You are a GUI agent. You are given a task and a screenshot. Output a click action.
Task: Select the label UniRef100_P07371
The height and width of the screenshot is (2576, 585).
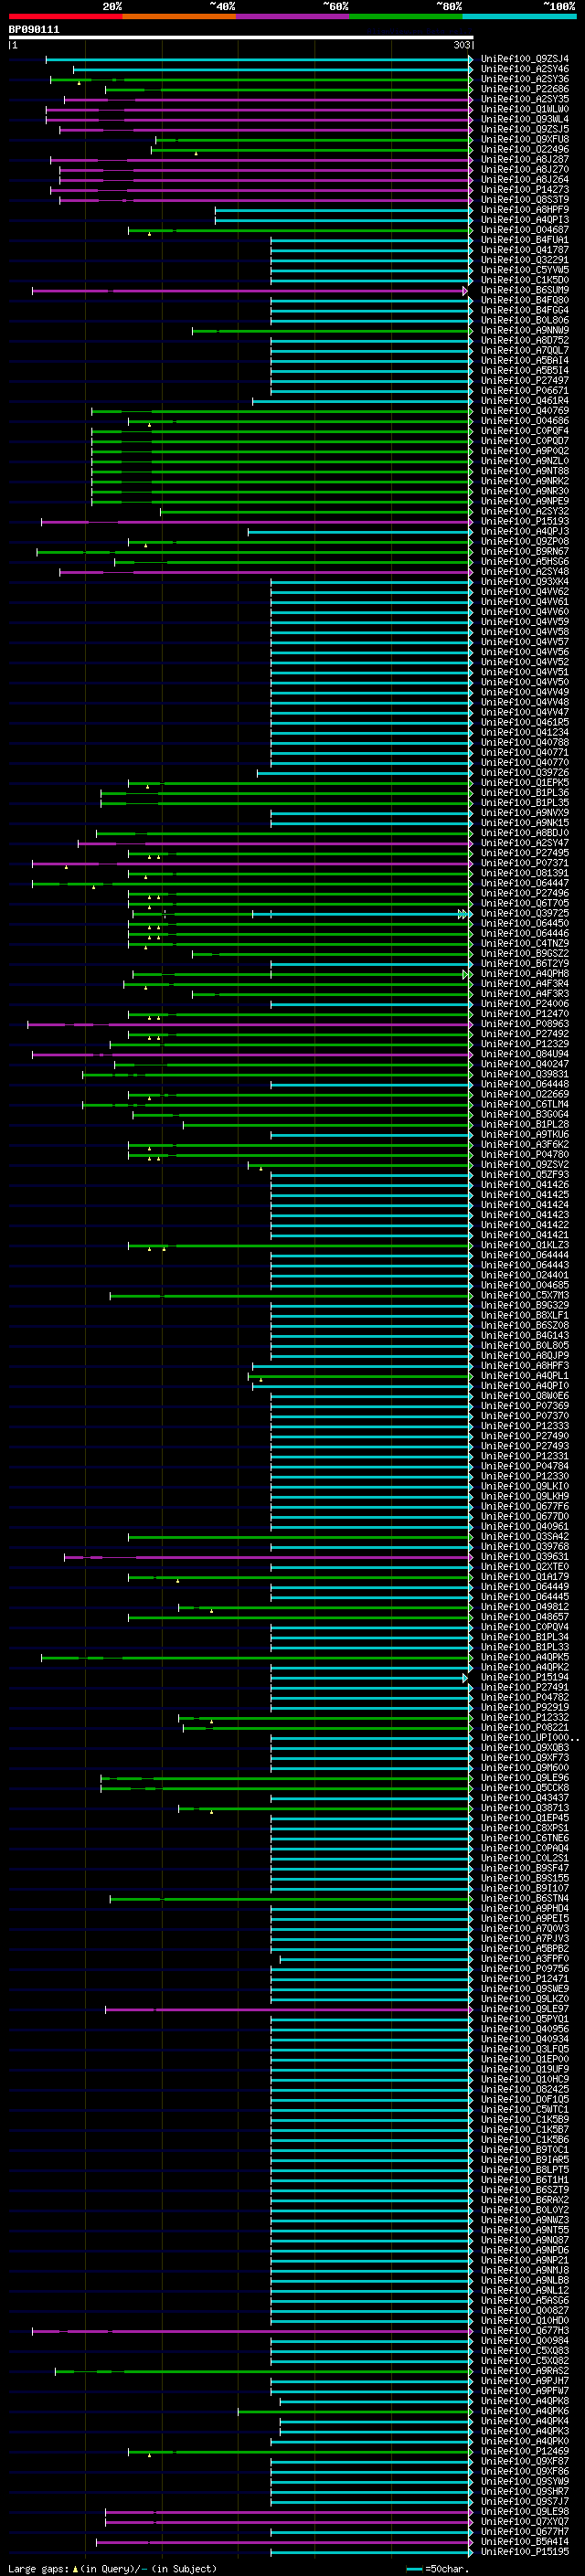[x=525, y=863]
